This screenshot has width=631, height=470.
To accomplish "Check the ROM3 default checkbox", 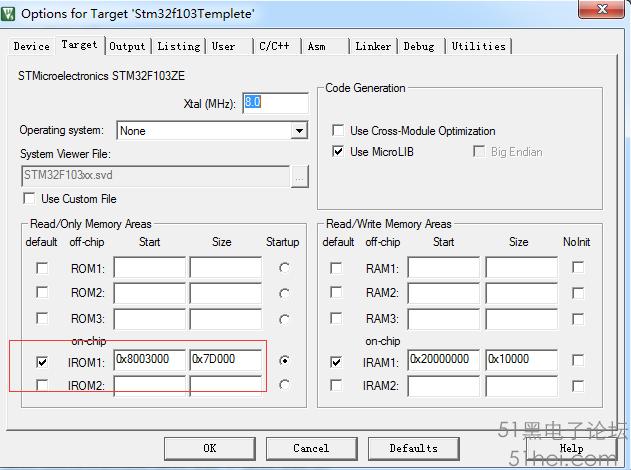I will [x=42, y=318].
